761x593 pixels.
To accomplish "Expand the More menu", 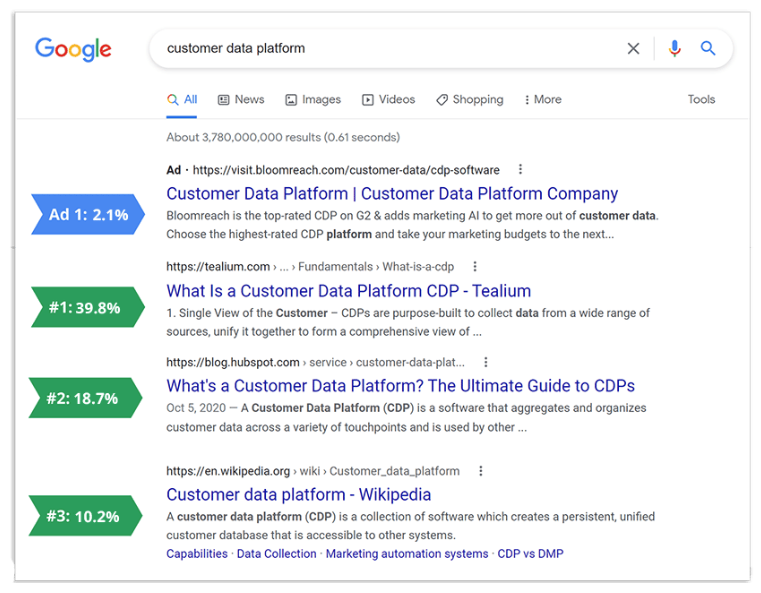I will [x=543, y=99].
